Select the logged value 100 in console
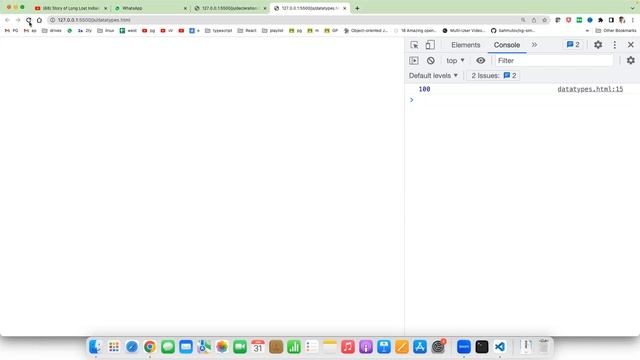 424,89
